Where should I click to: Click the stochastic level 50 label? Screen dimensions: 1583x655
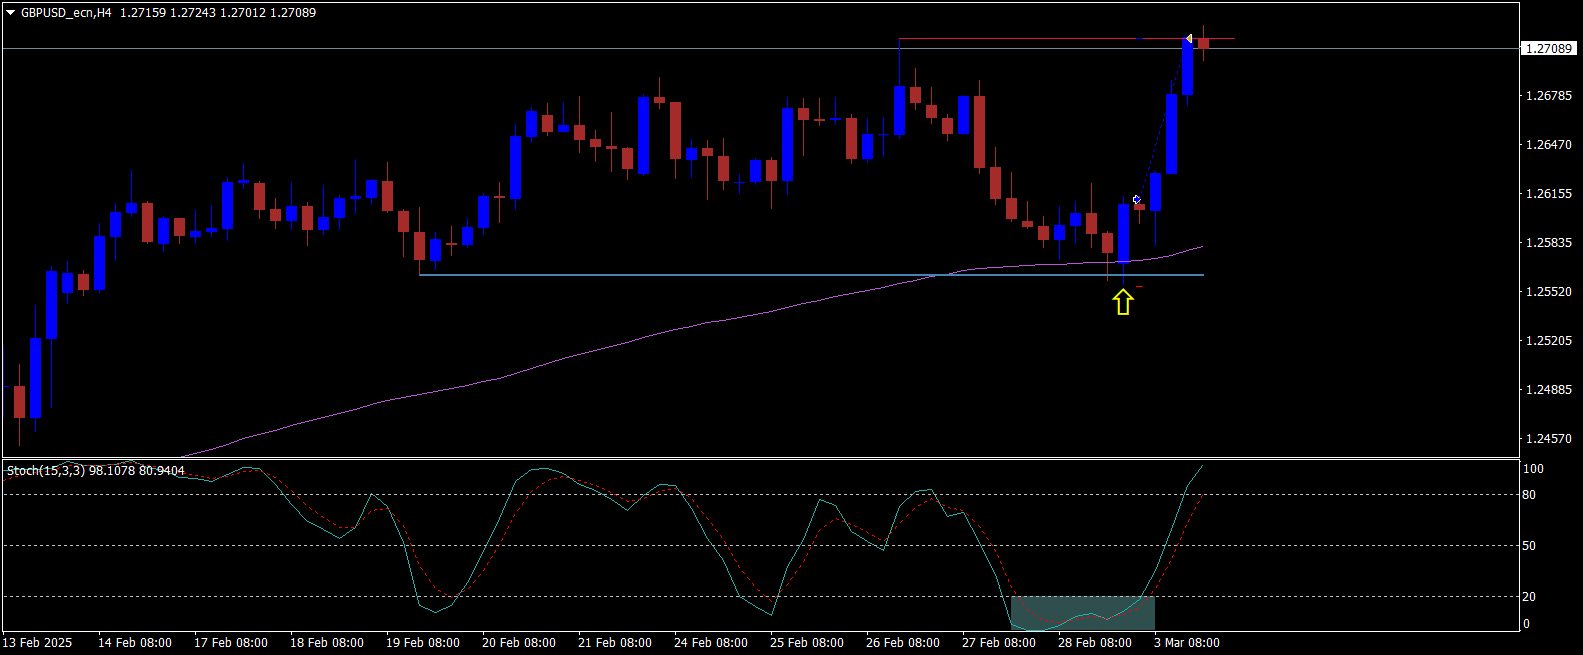point(1529,546)
